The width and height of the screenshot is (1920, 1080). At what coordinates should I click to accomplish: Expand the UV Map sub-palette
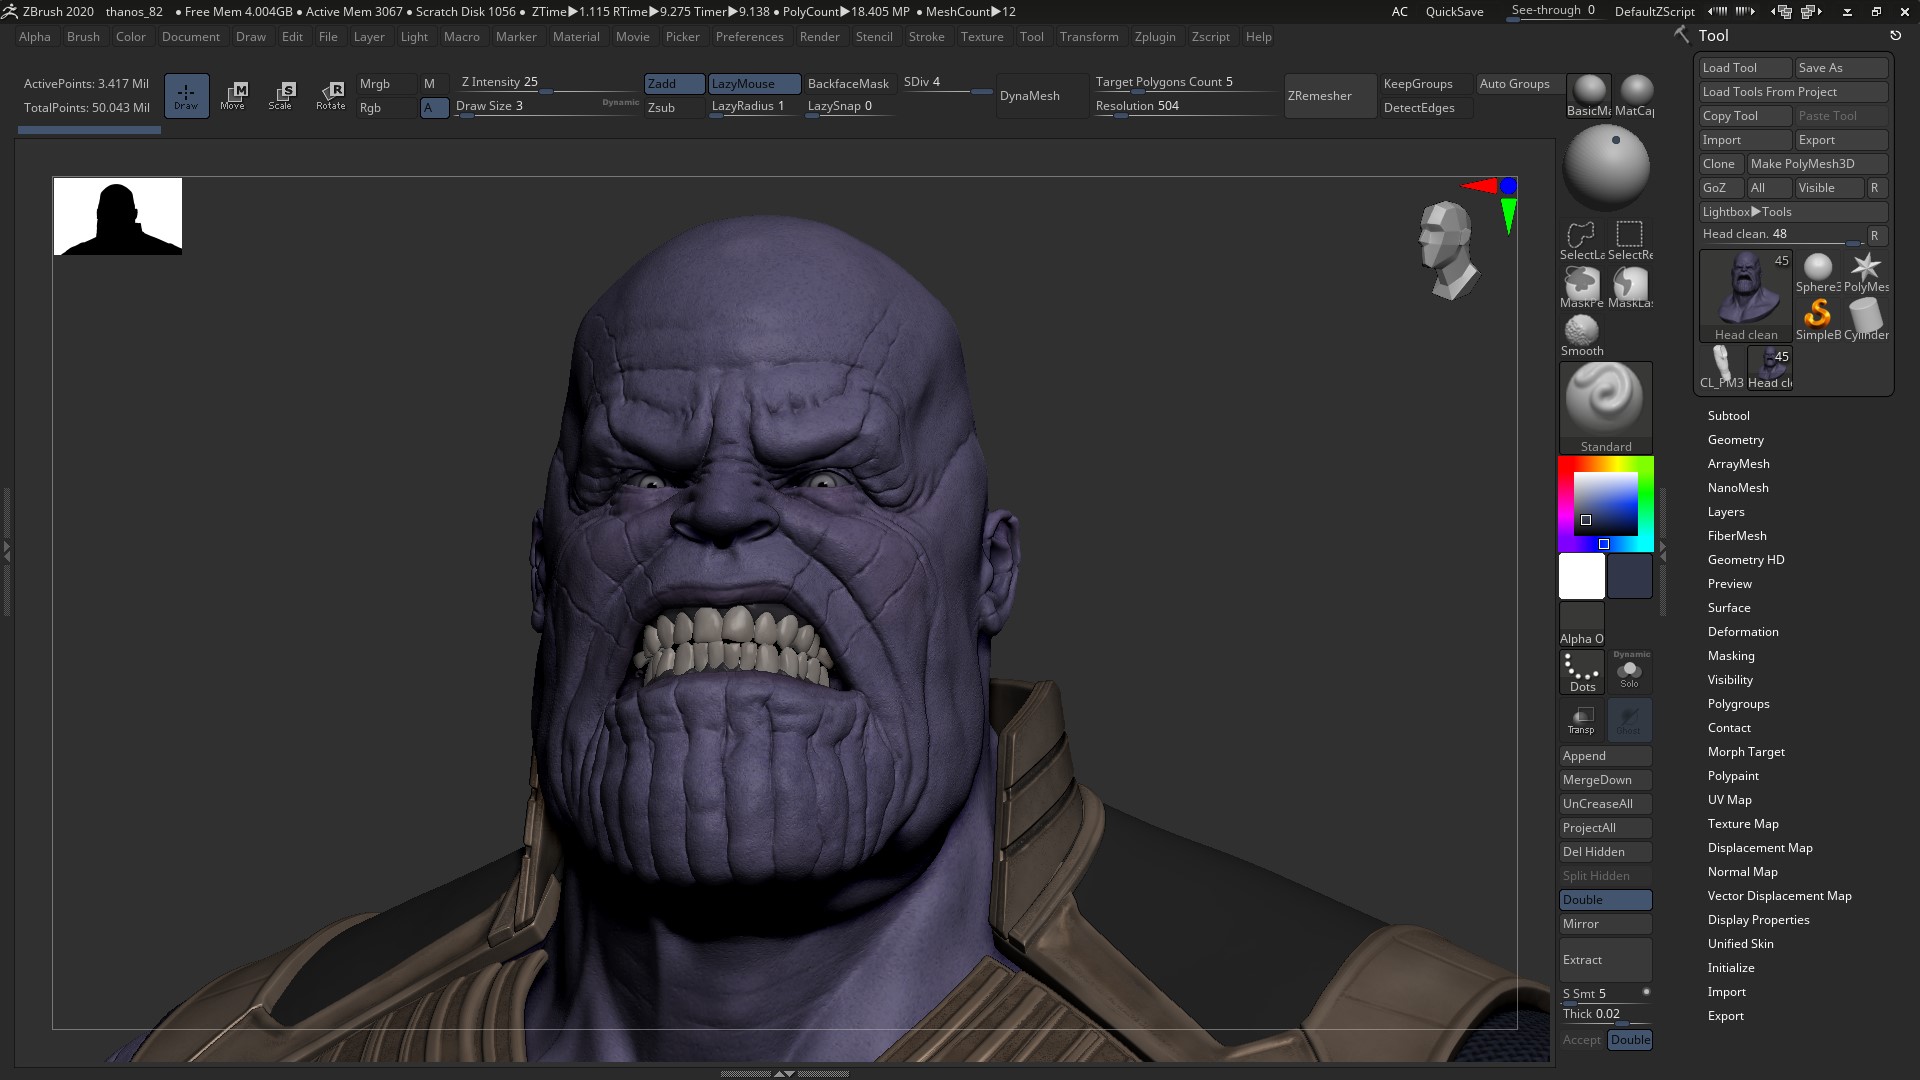click(x=1729, y=800)
